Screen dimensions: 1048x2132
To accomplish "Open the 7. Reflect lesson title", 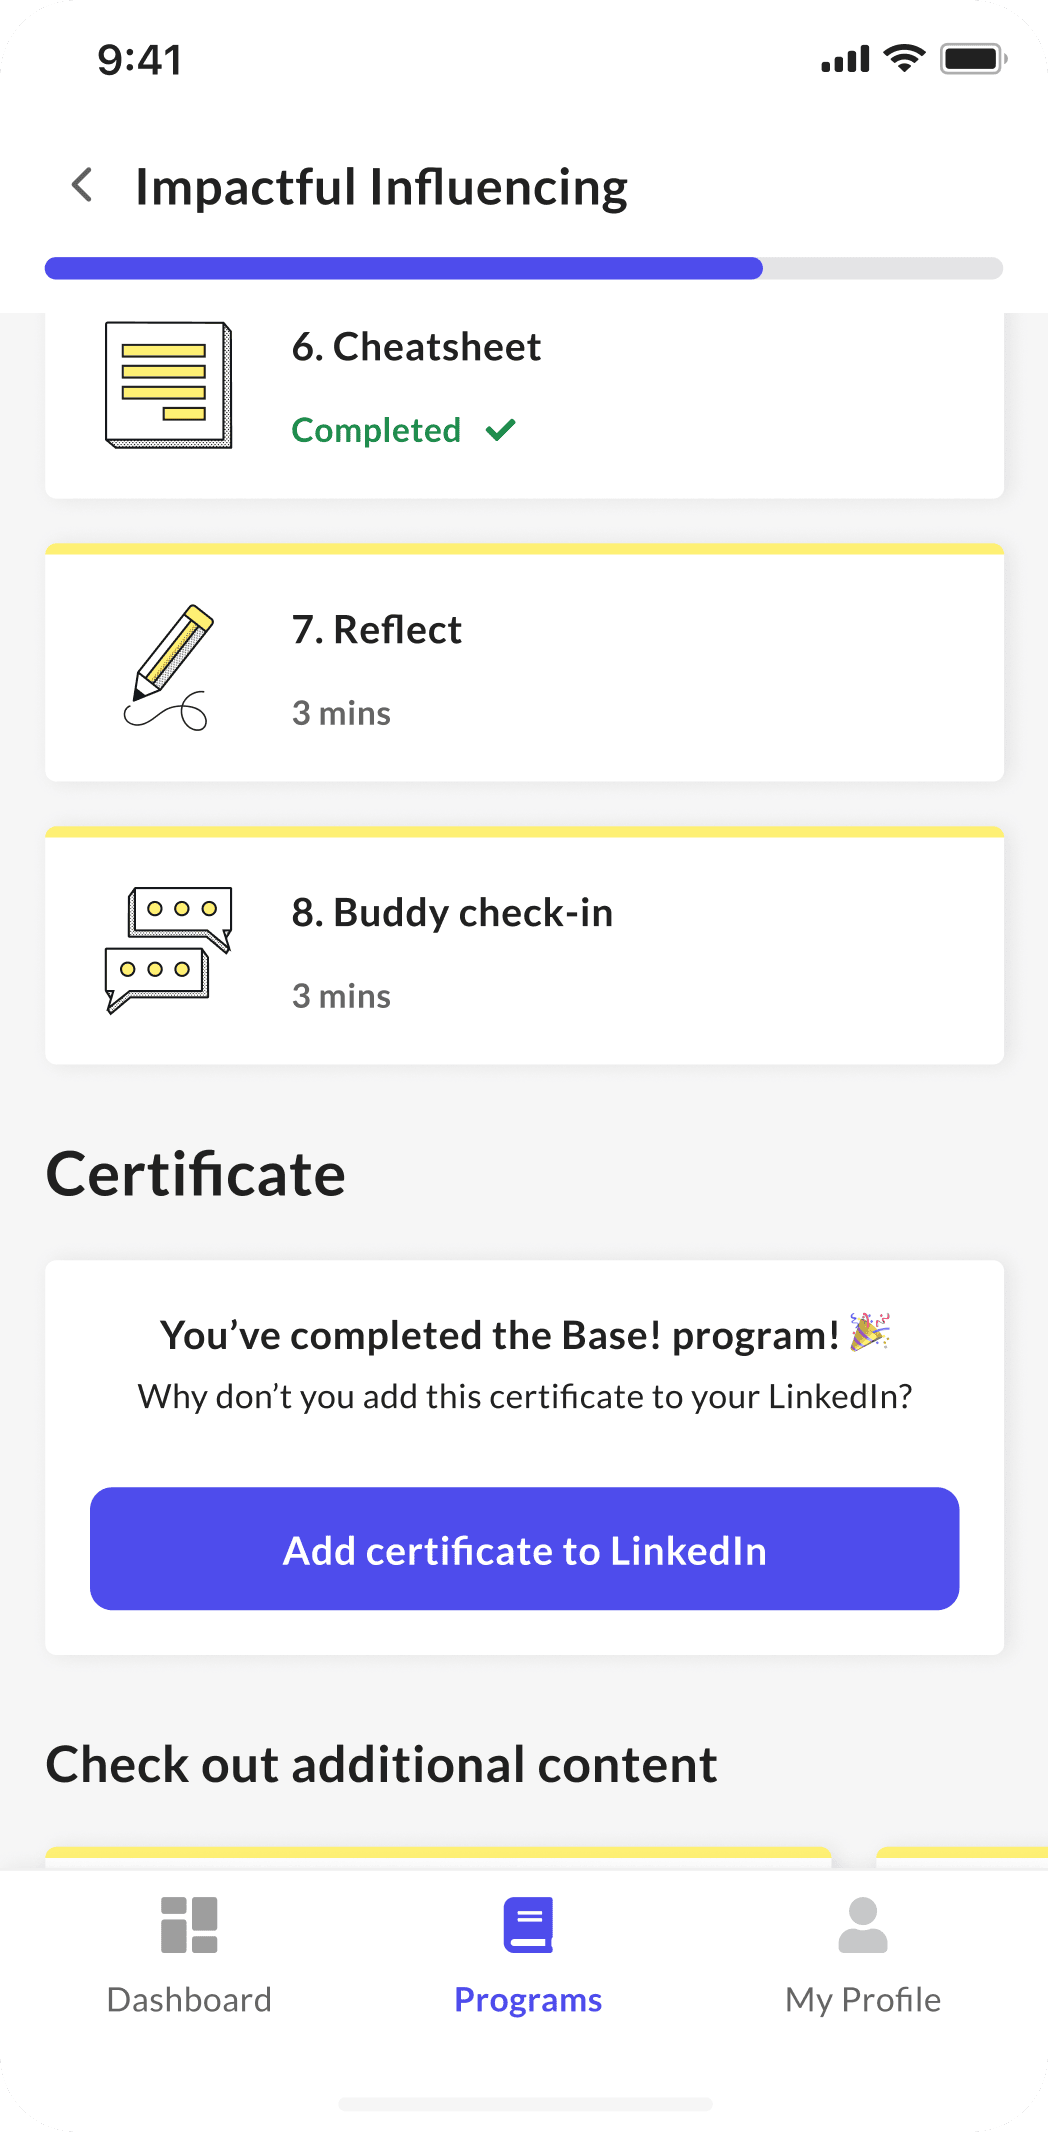I will (x=377, y=630).
